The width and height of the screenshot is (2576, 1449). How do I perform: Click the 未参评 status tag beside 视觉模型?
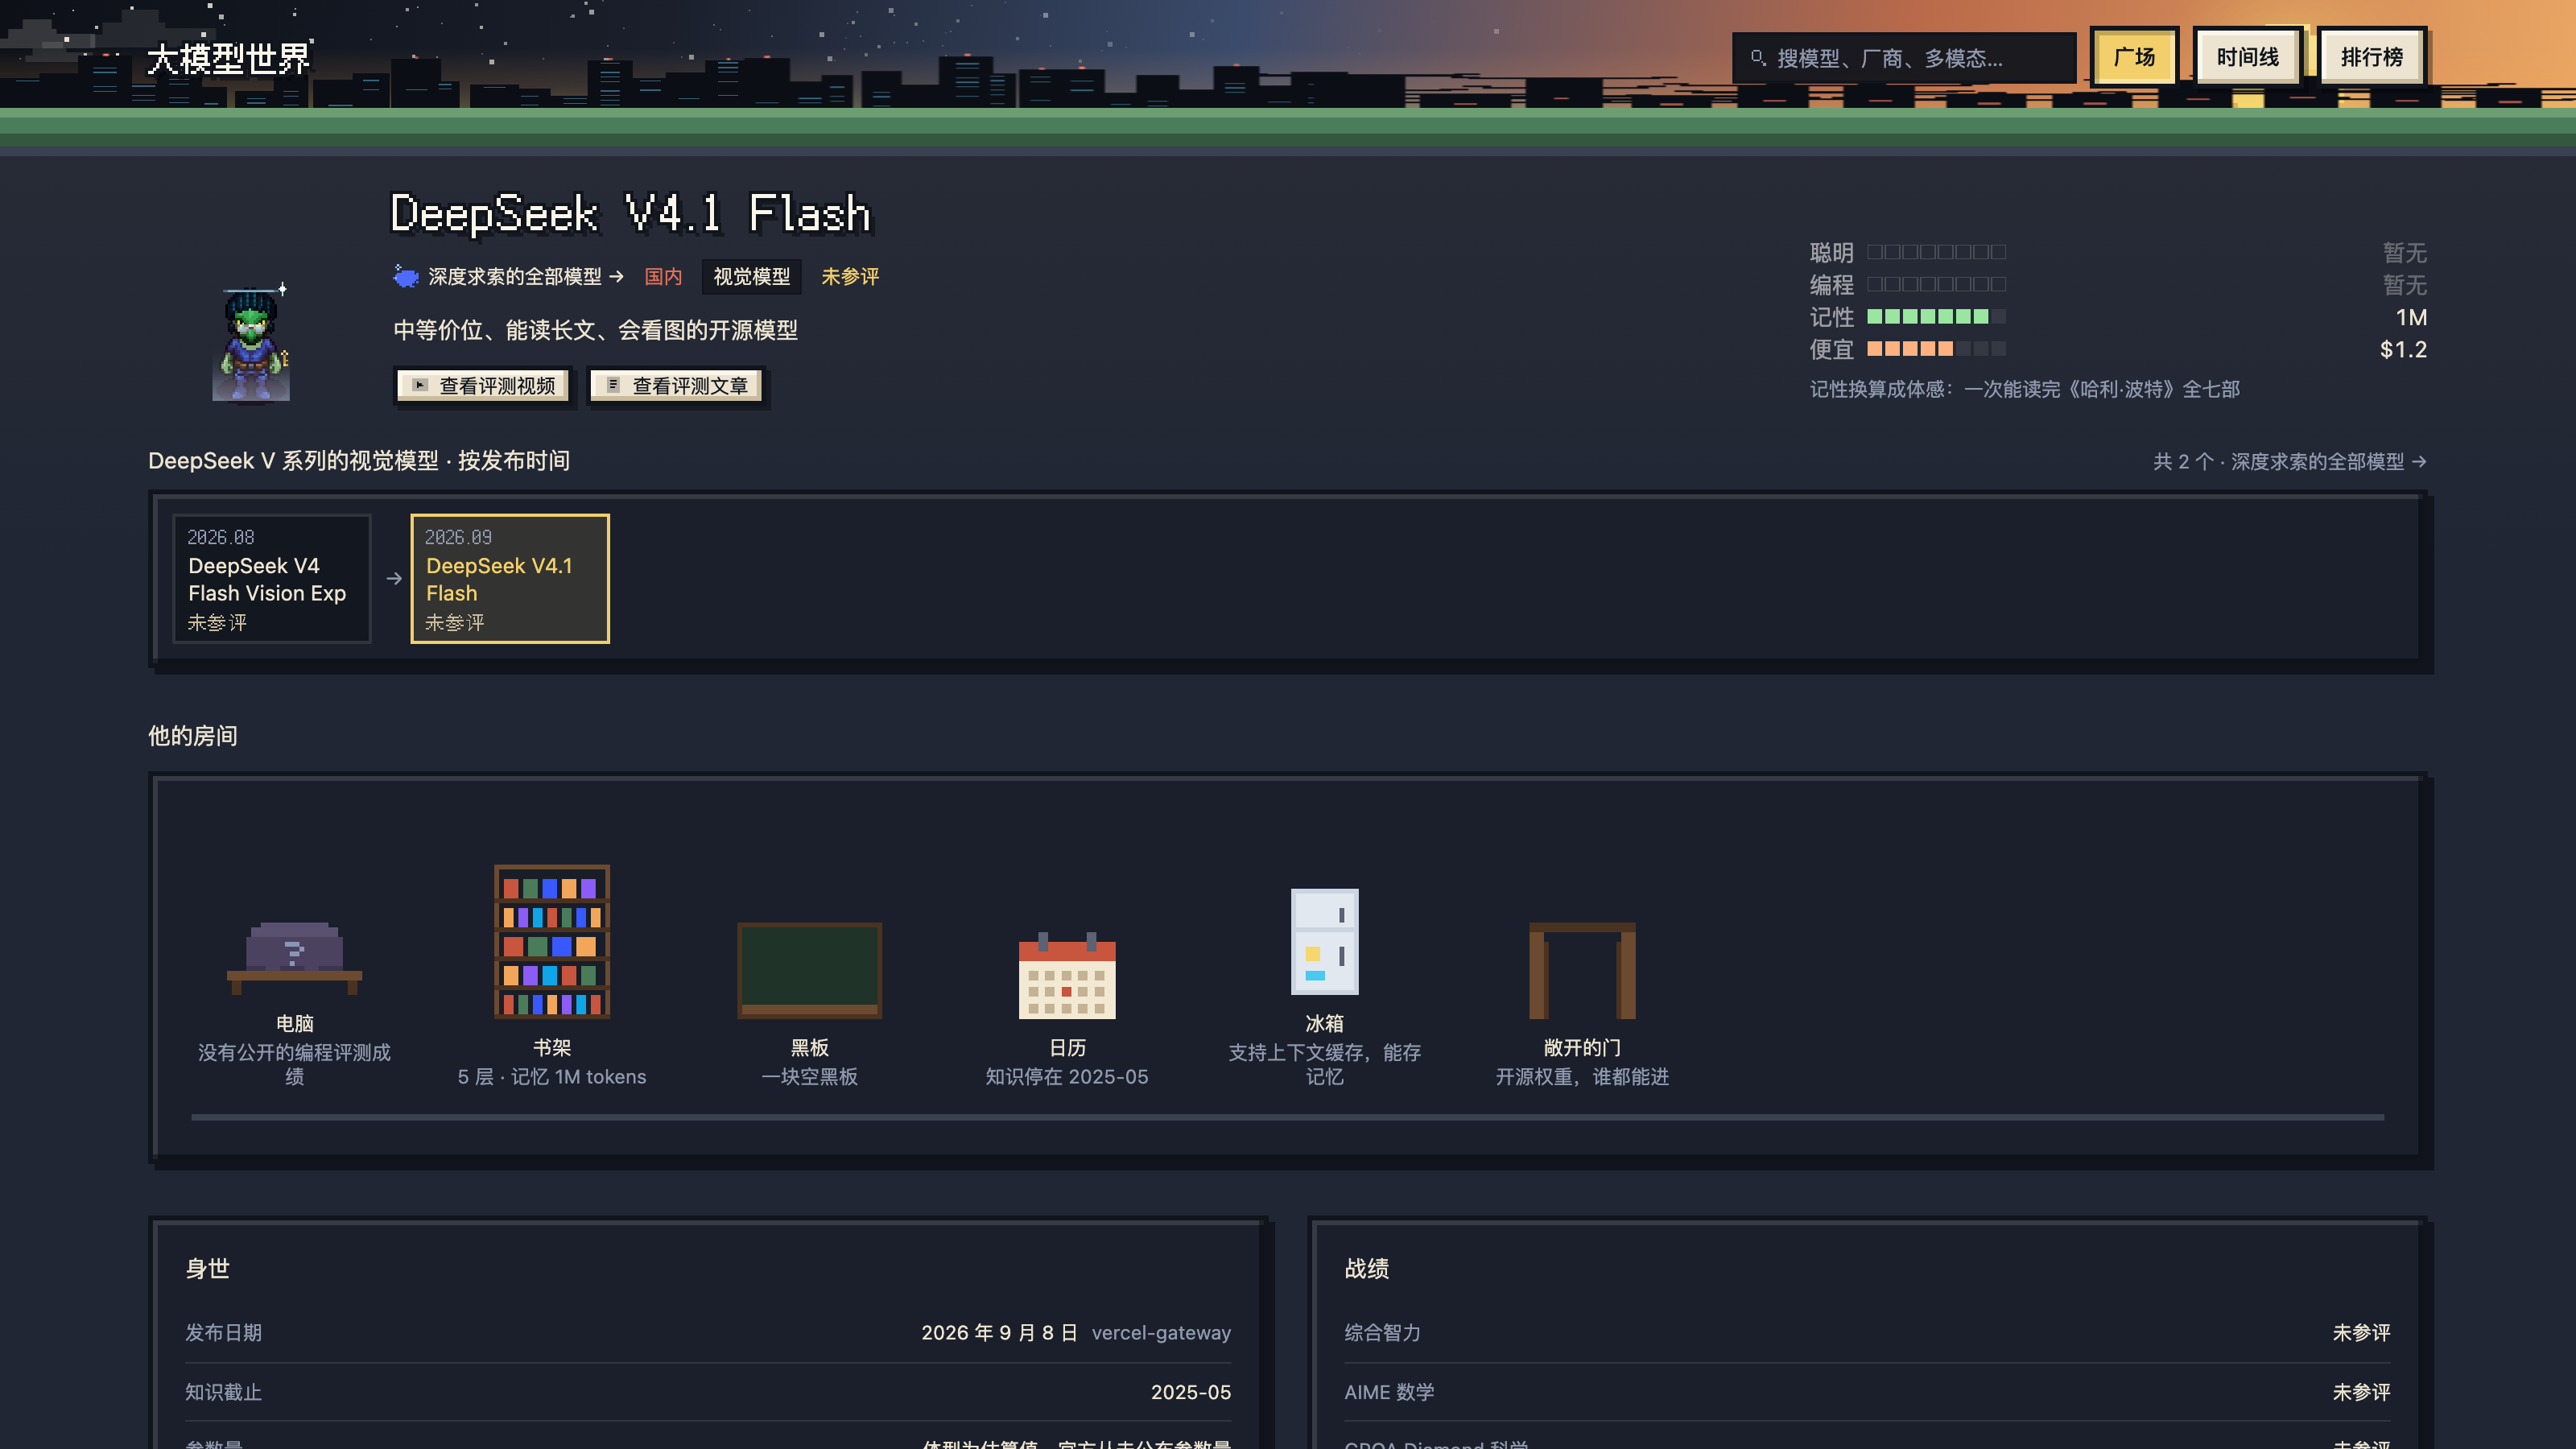[850, 276]
